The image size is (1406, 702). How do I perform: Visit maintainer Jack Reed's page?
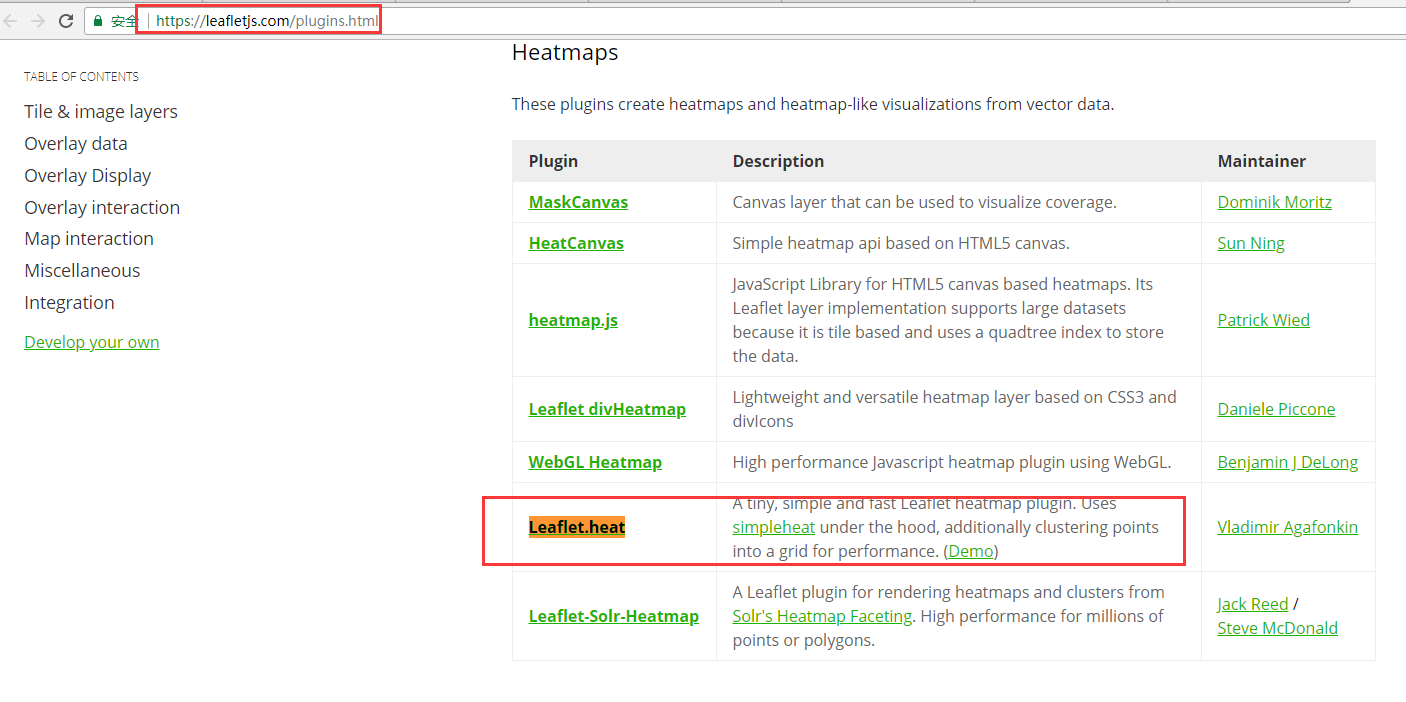1253,604
